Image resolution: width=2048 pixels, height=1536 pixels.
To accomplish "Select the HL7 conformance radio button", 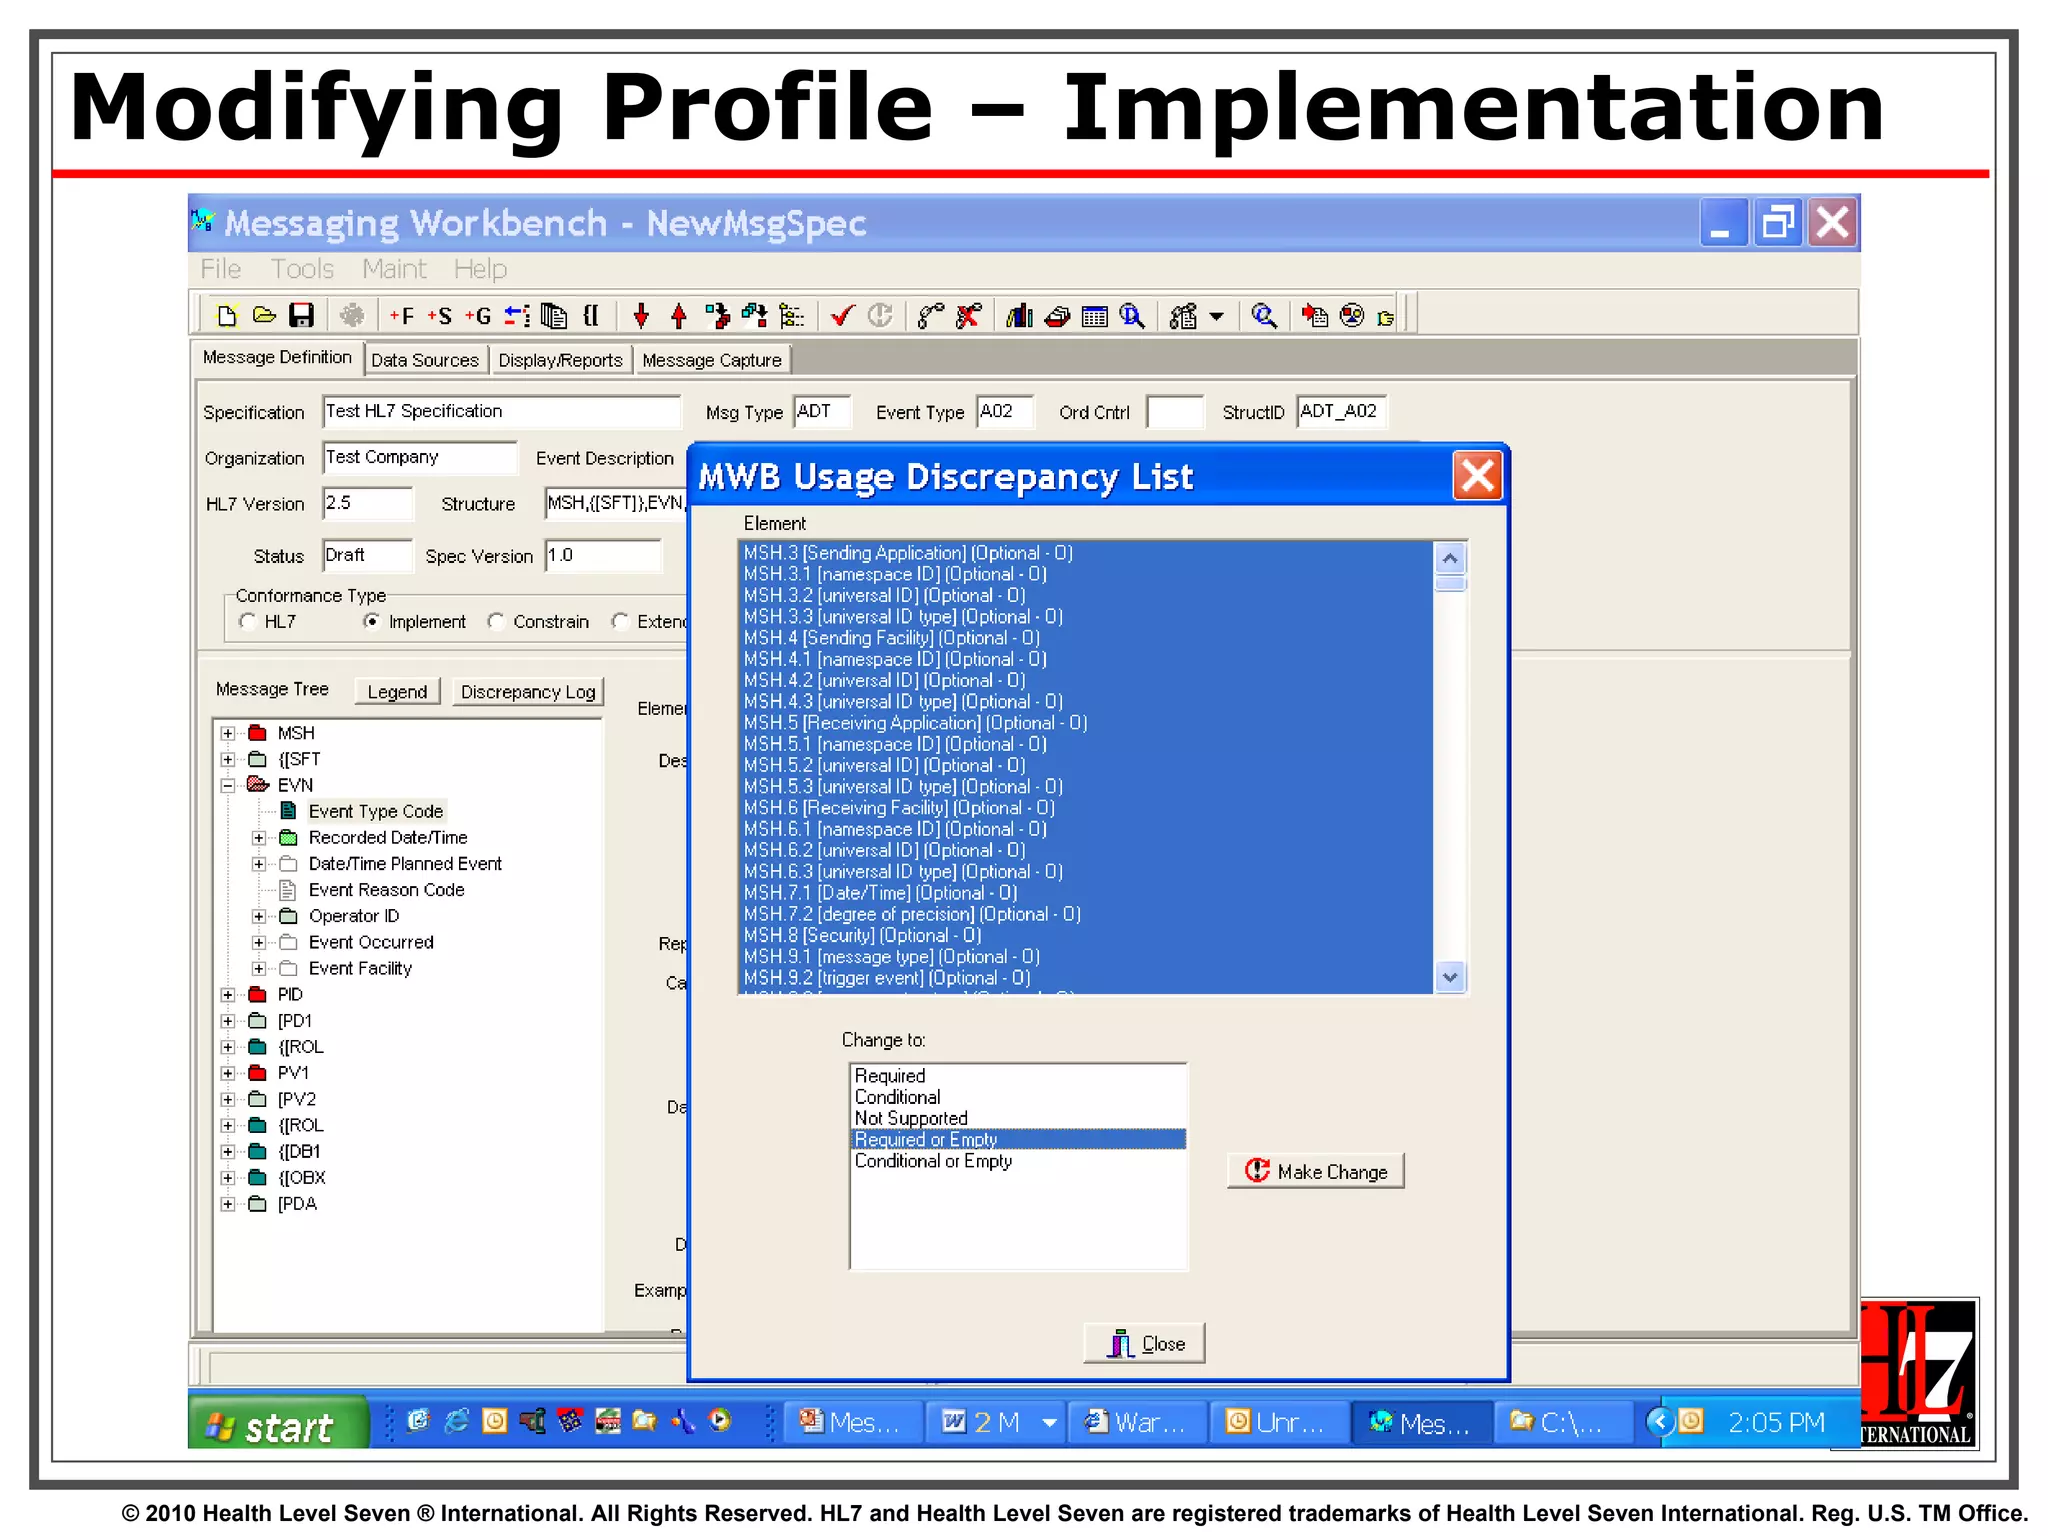I will (x=248, y=621).
